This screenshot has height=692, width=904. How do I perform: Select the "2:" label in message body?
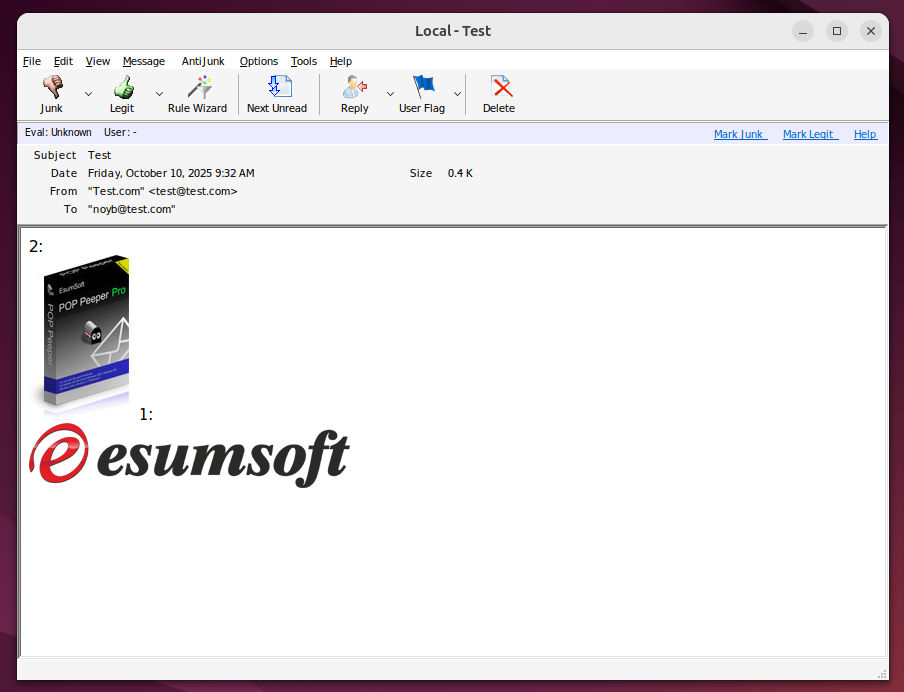click(x=36, y=247)
